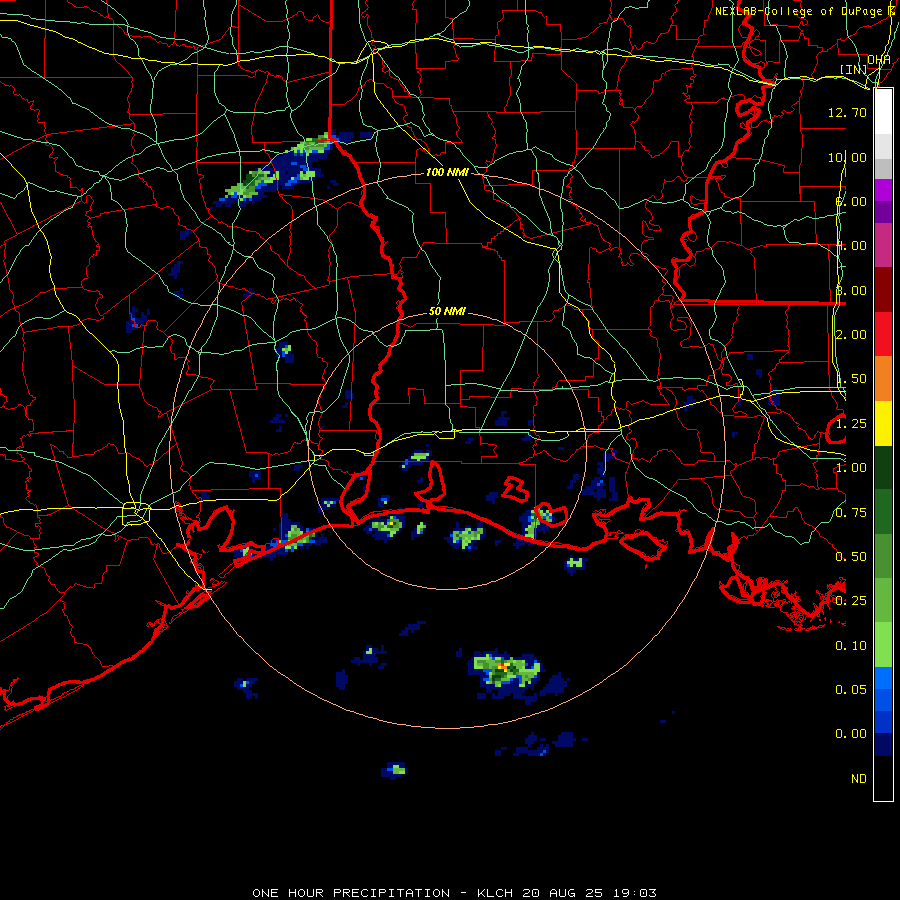Click the bright red swatch beside 2.00

point(883,334)
